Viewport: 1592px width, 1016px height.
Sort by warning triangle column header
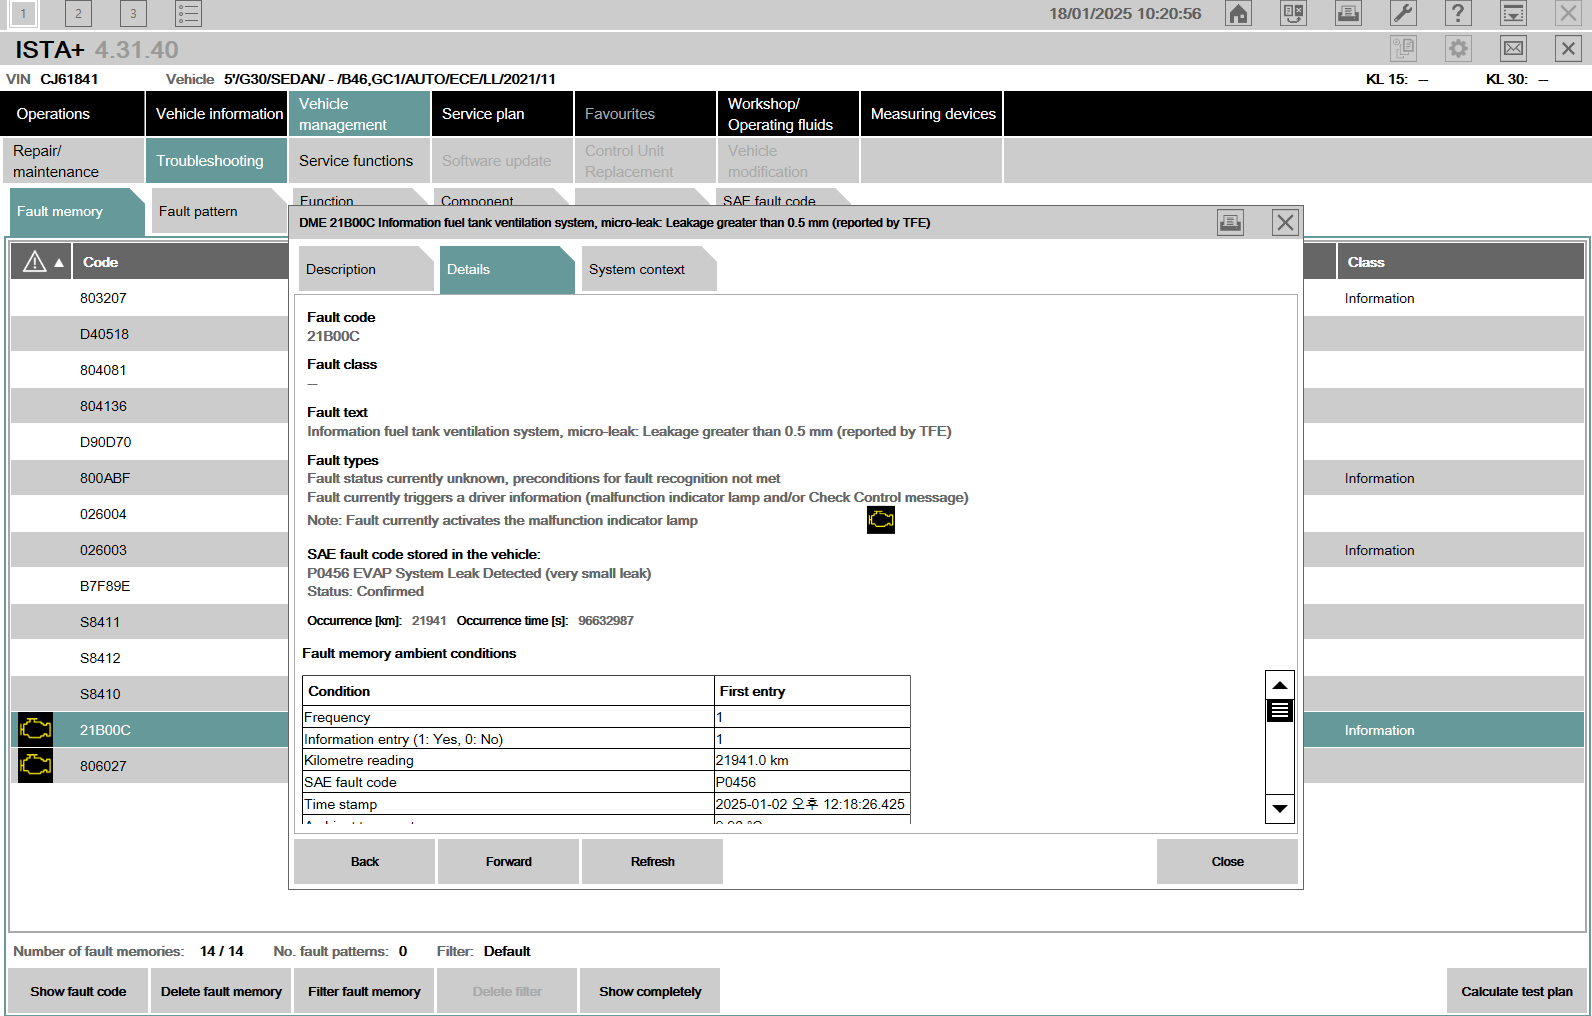pos(43,262)
